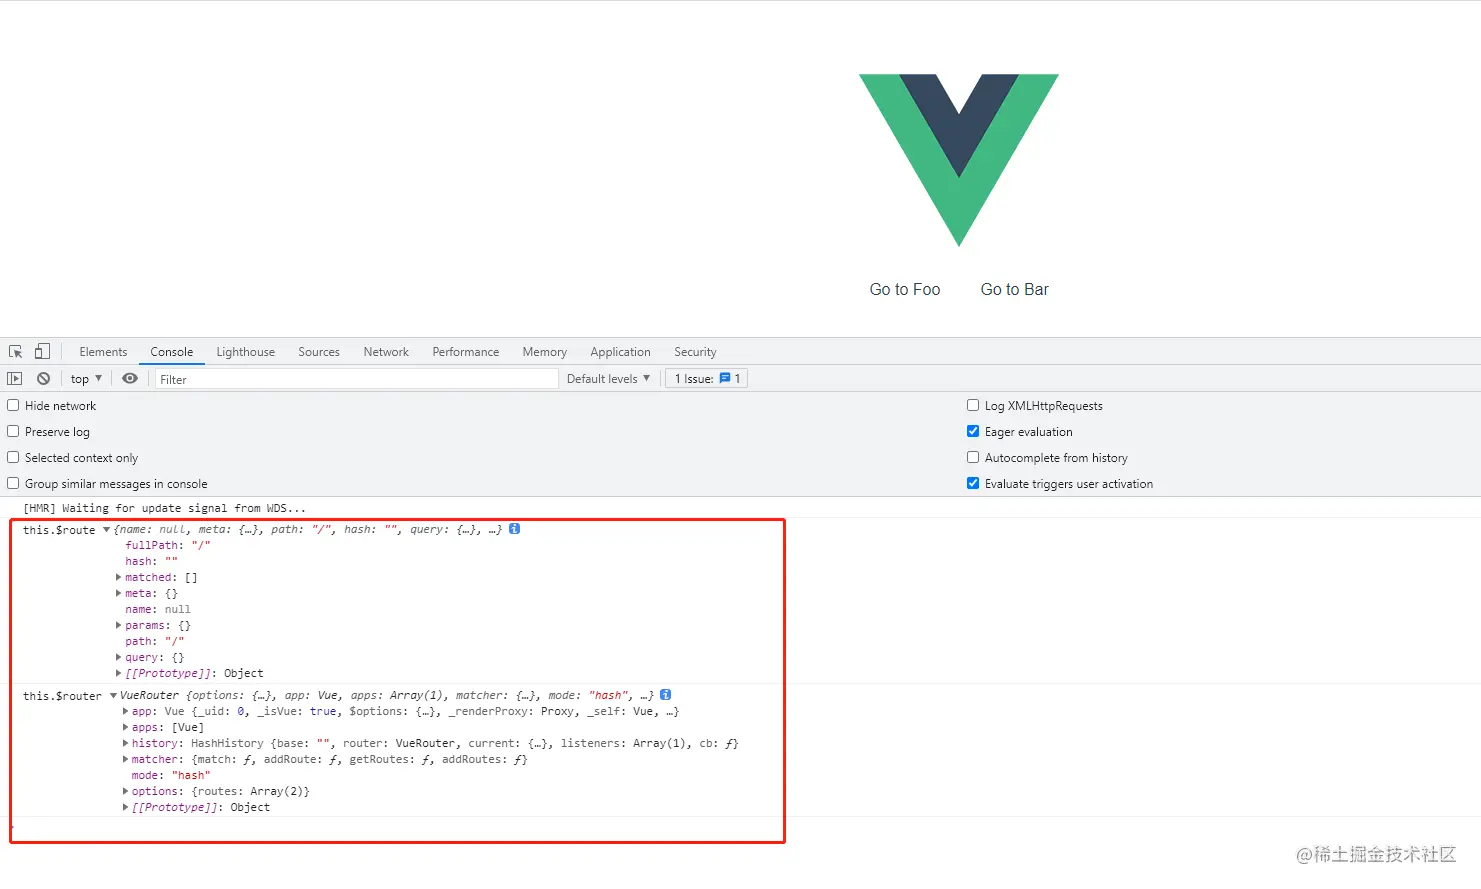
Task: Click the info badge after VueRouter object
Action: tap(666, 695)
